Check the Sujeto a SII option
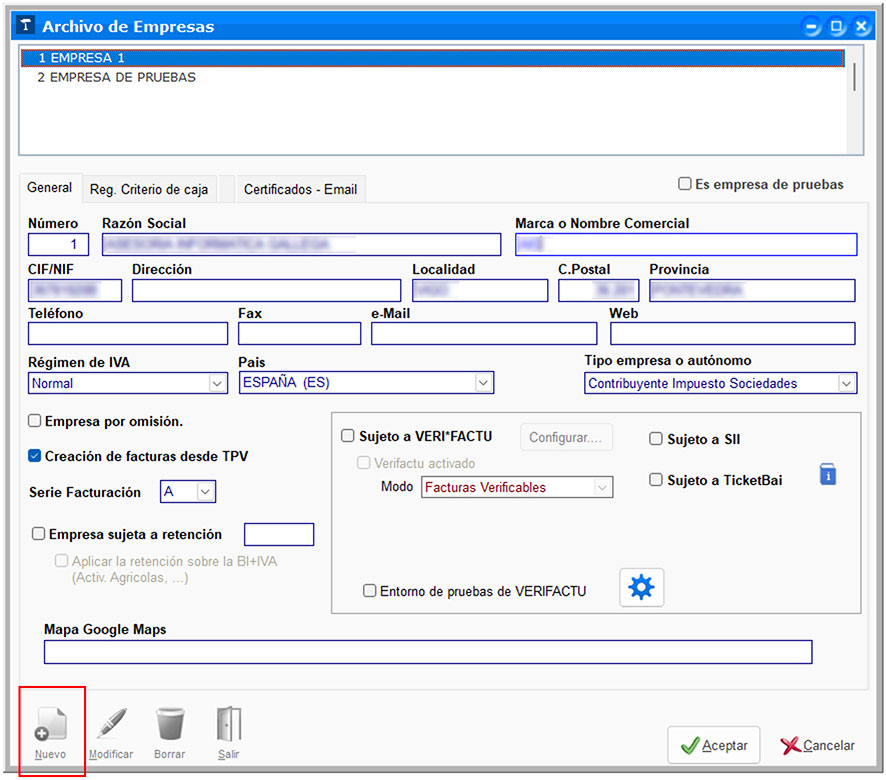Image resolution: width=886 pixels, height=780 pixels. [656, 439]
